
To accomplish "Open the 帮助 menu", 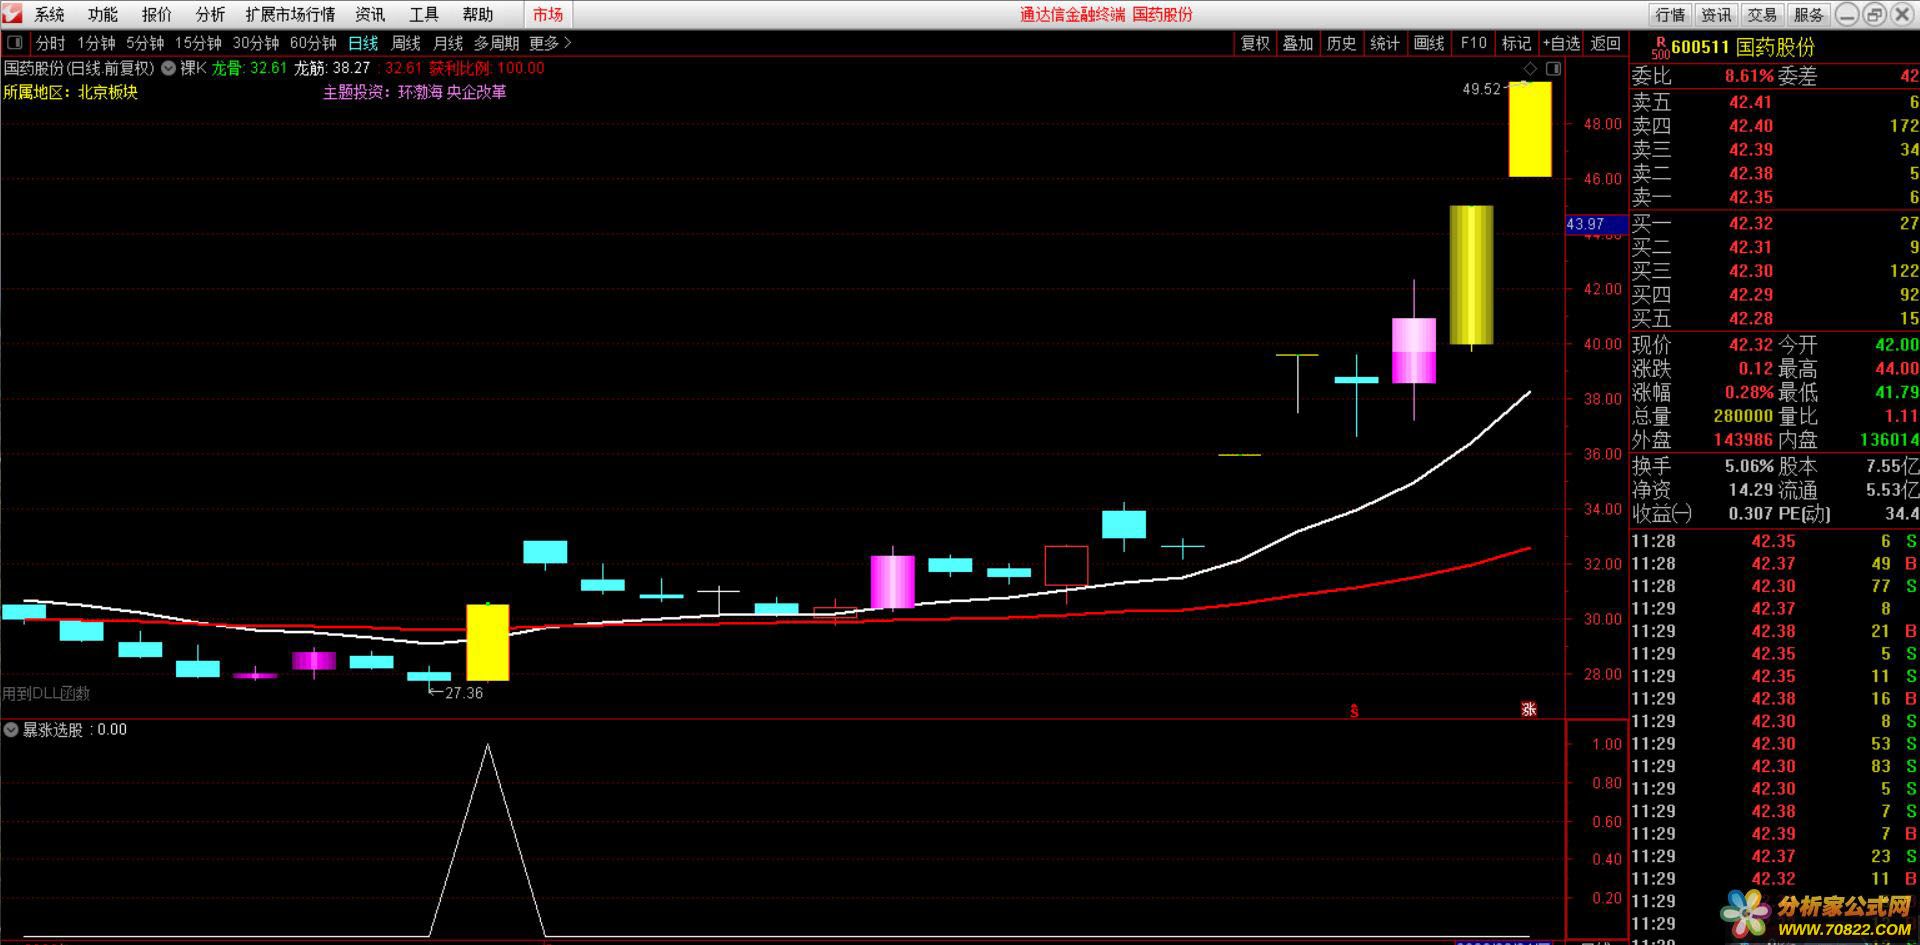I will tap(478, 14).
